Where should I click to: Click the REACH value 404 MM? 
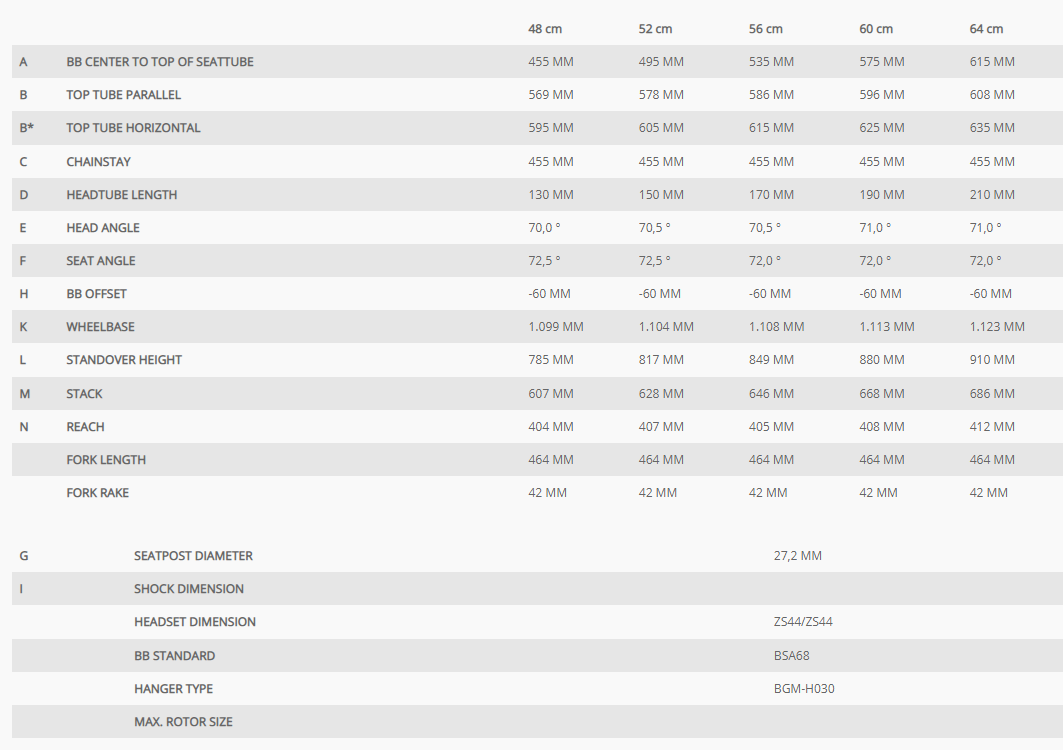point(550,427)
